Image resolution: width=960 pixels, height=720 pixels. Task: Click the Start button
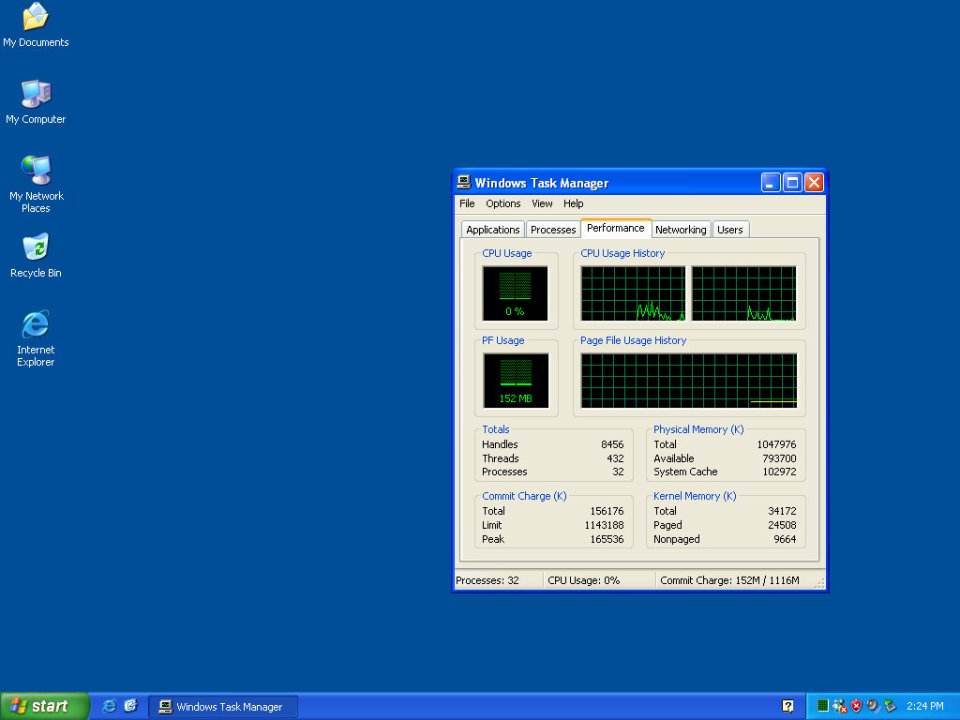click(44, 706)
